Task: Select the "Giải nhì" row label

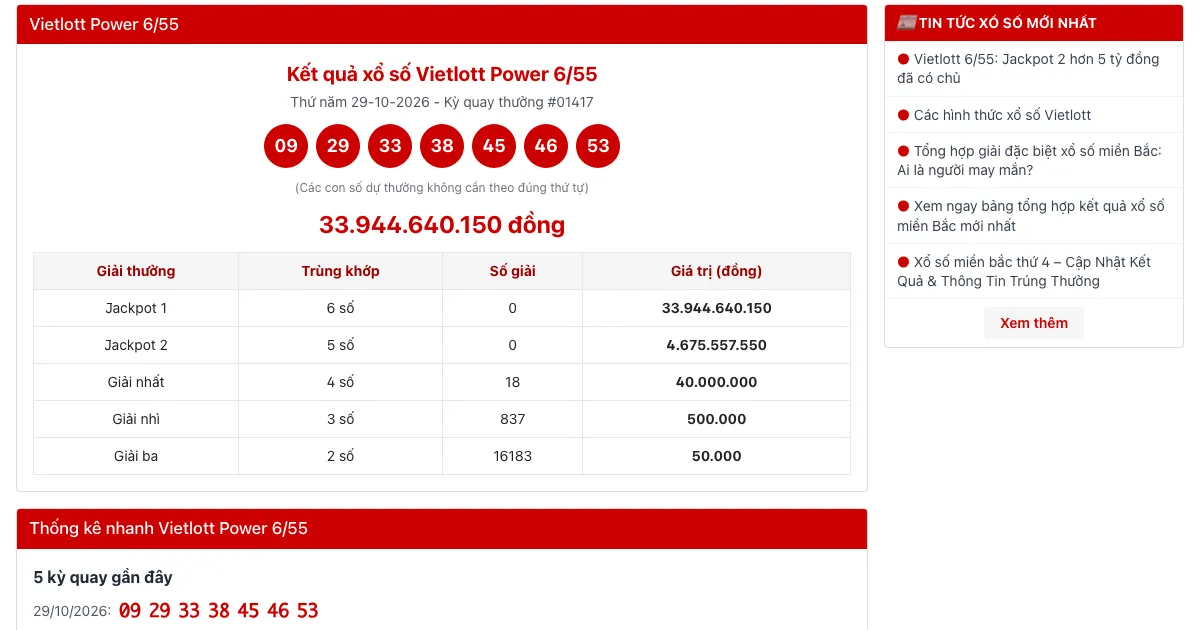Action: (136, 419)
